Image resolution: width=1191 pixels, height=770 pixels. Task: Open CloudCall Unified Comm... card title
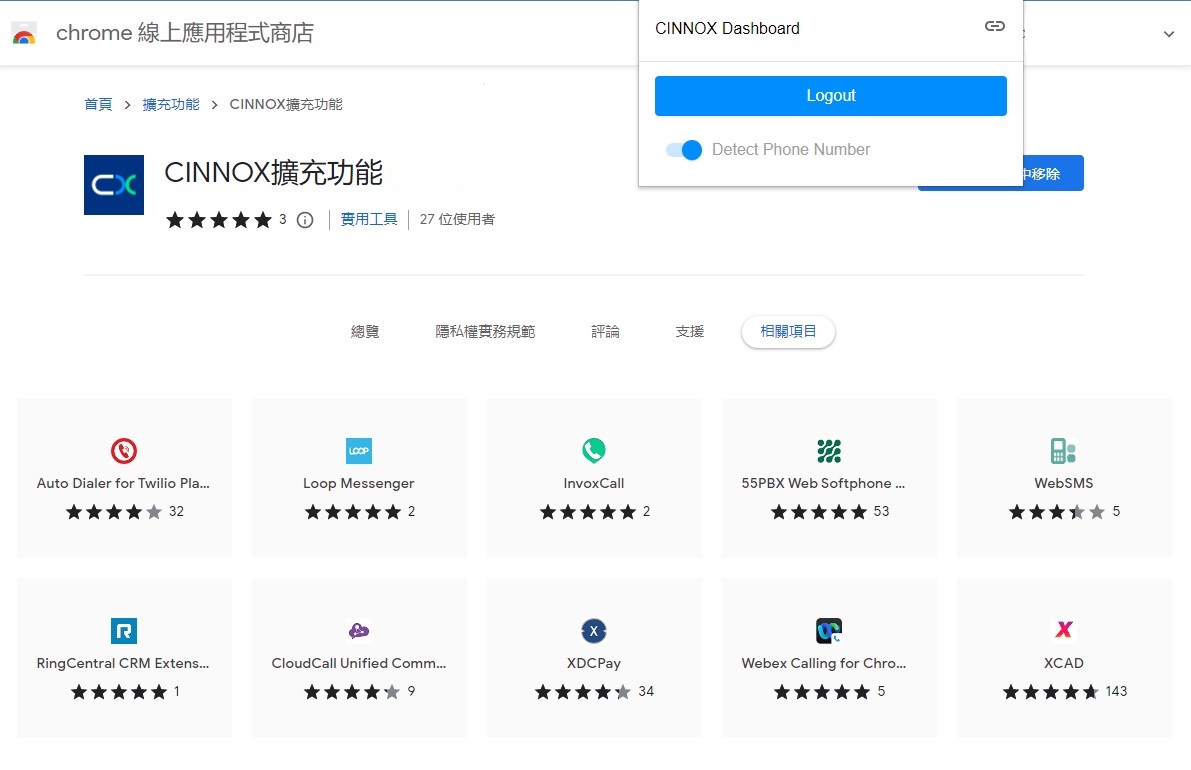coord(359,663)
